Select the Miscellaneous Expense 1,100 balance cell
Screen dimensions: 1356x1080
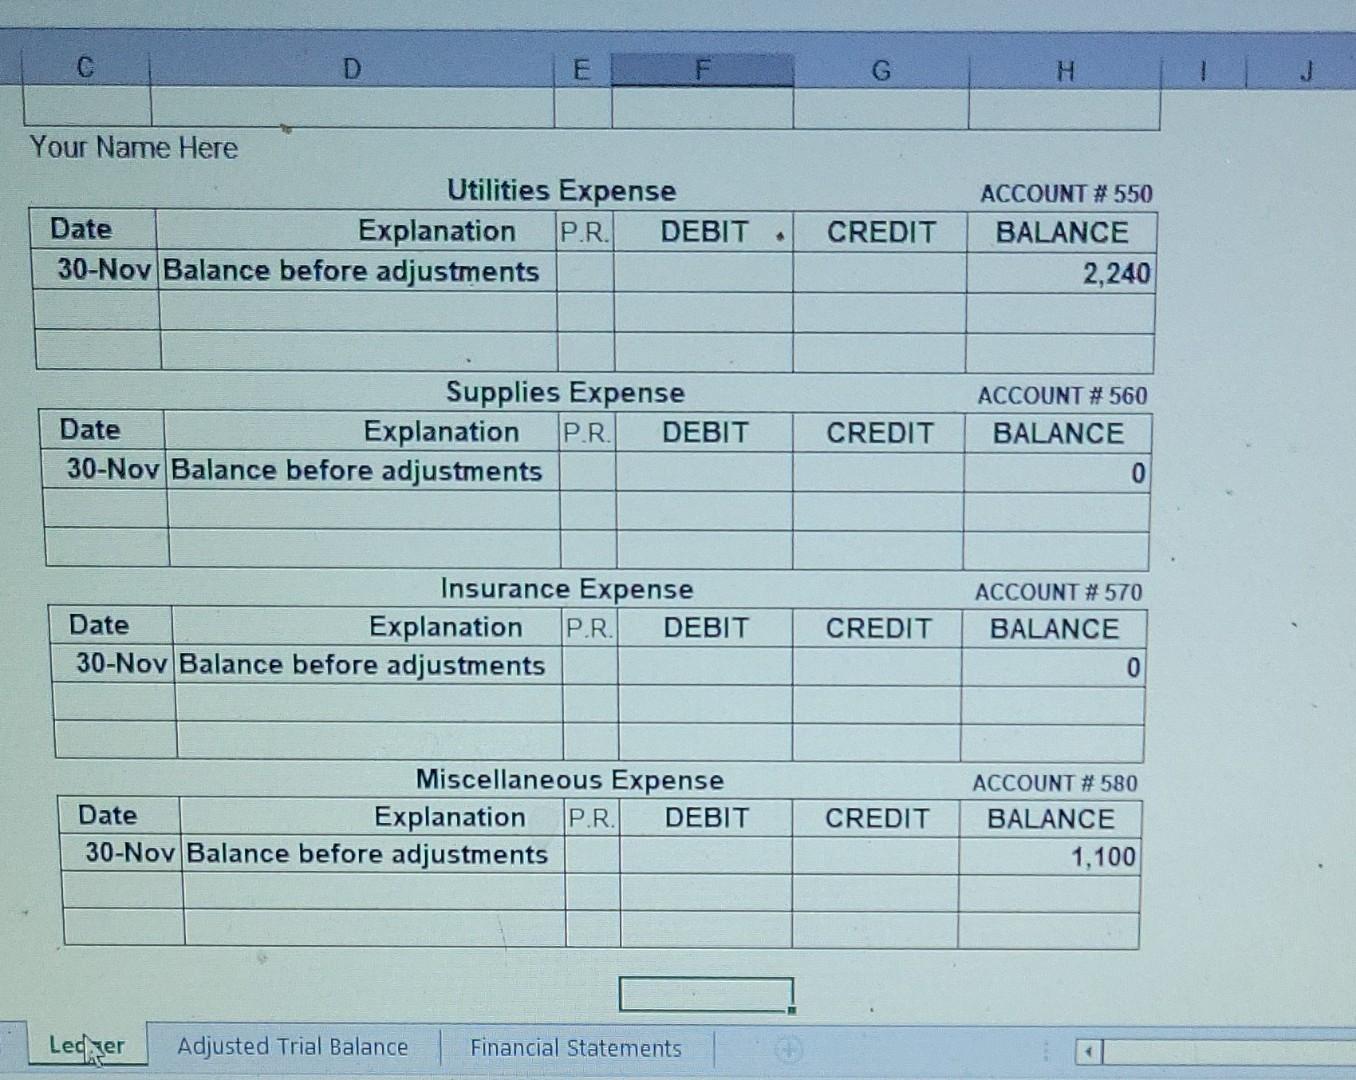(1049, 856)
